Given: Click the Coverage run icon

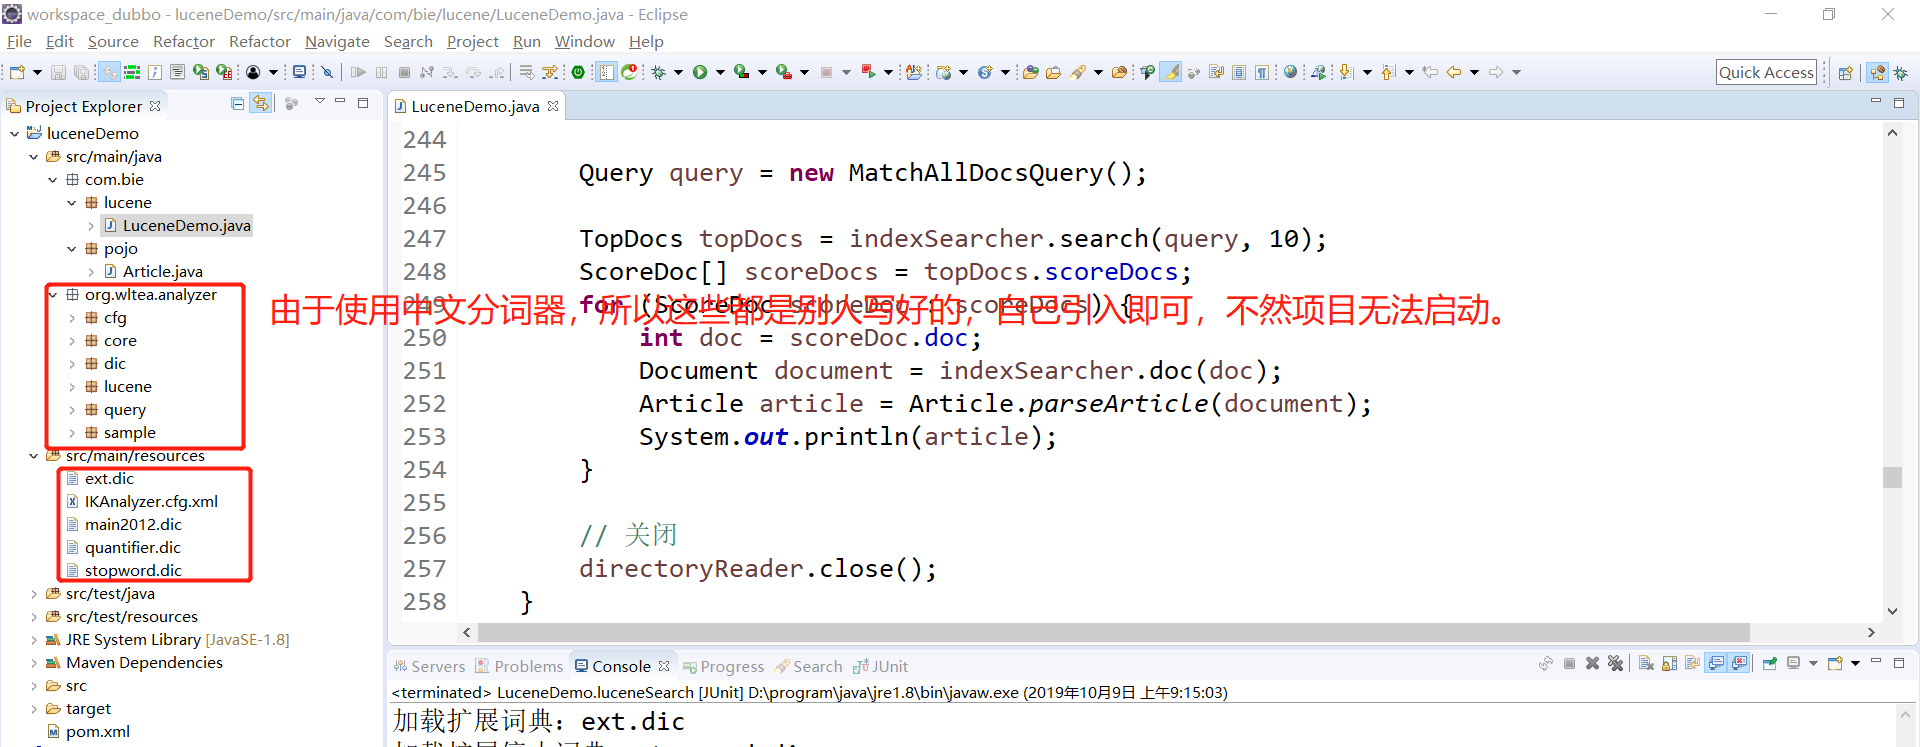Looking at the screenshot, I should pos(741,72).
